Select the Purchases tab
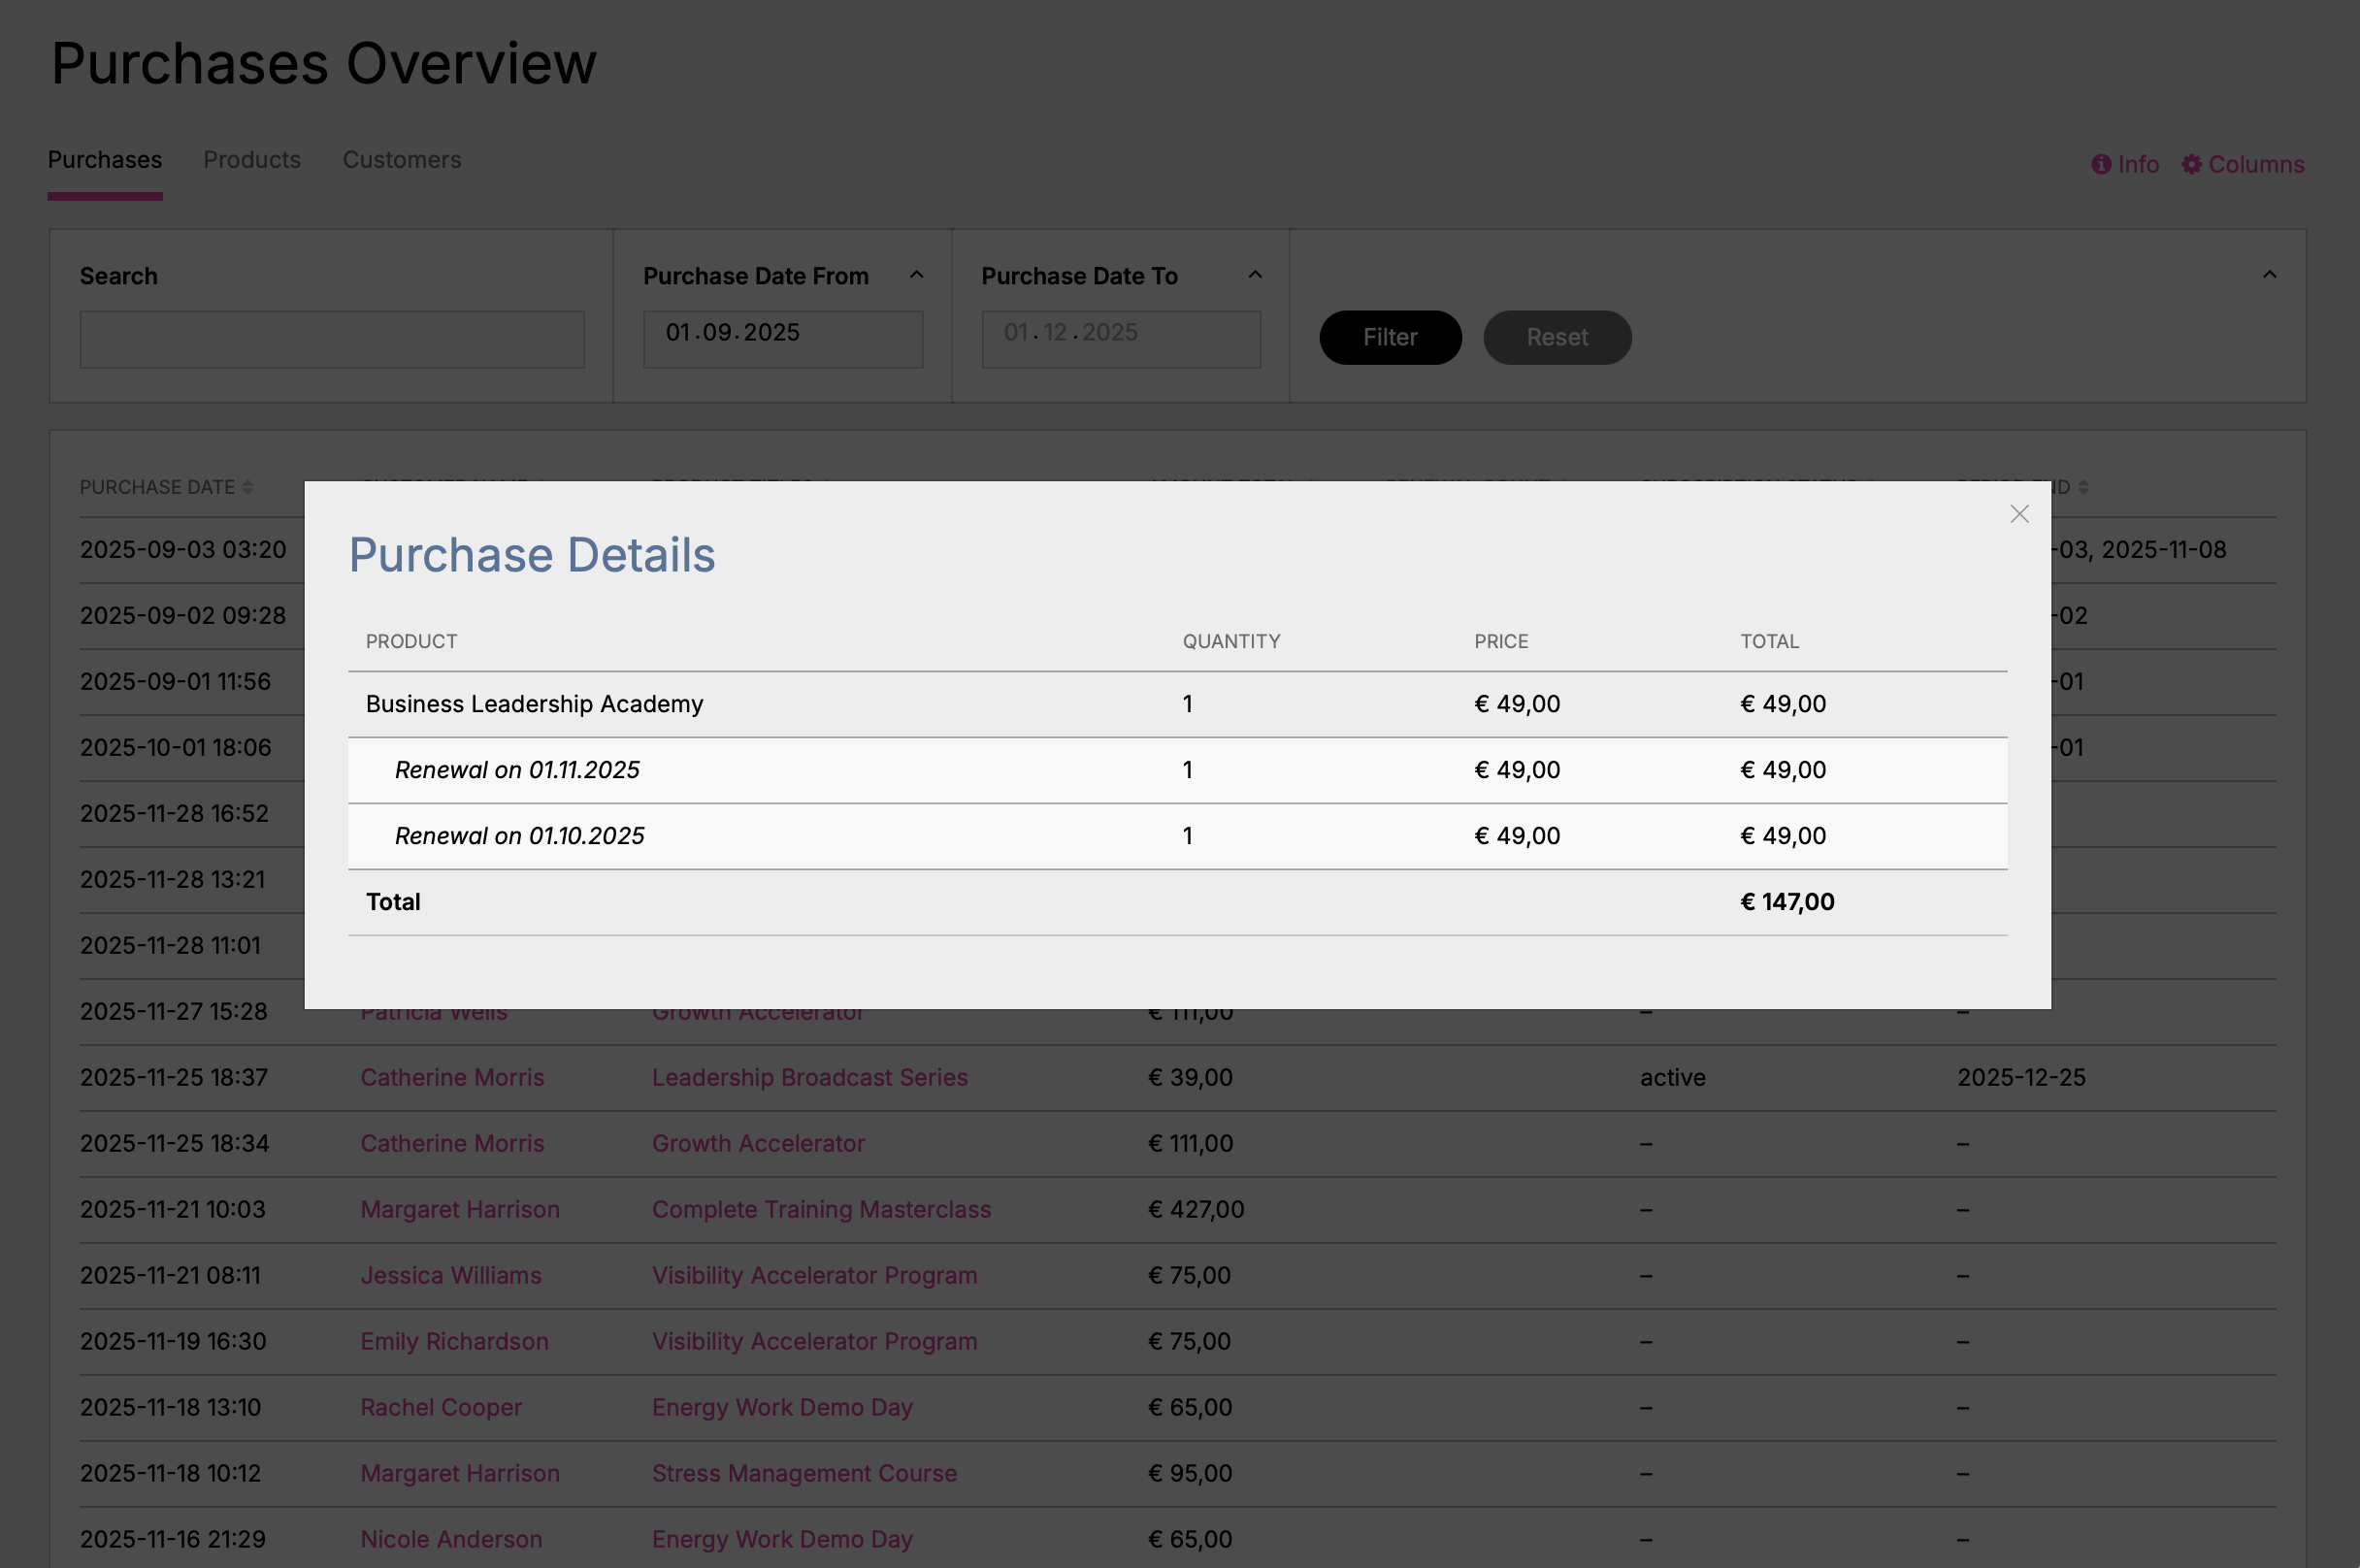 (105, 160)
